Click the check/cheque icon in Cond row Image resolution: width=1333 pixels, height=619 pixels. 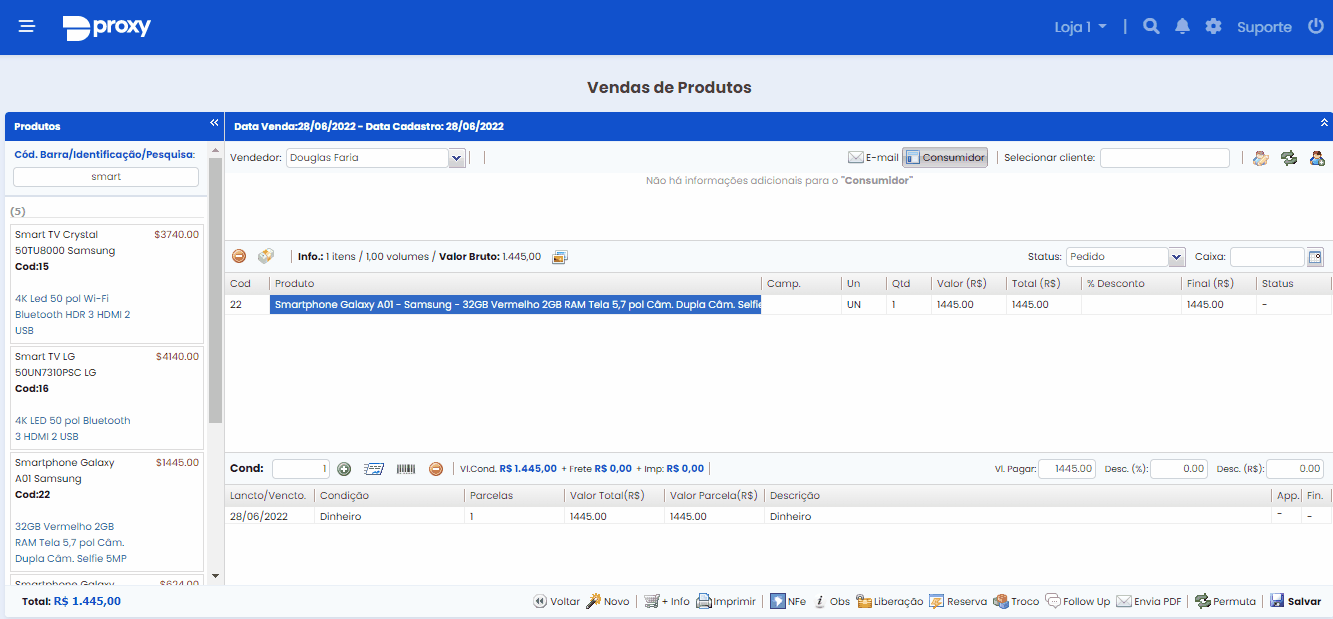pyautogui.click(x=374, y=469)
